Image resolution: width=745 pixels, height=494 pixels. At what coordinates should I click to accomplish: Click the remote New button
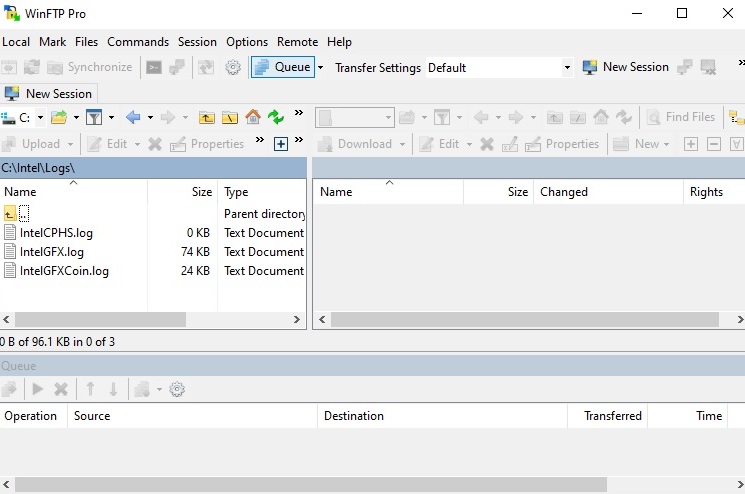point(640,144)
